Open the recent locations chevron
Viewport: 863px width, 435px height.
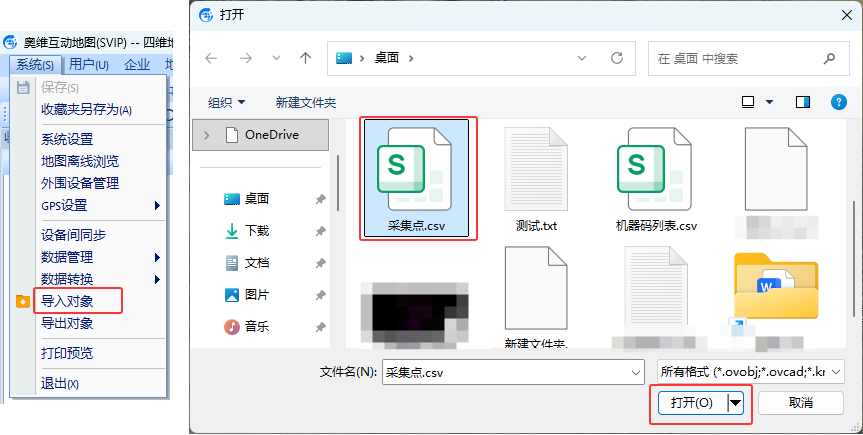tap(276, 58)
